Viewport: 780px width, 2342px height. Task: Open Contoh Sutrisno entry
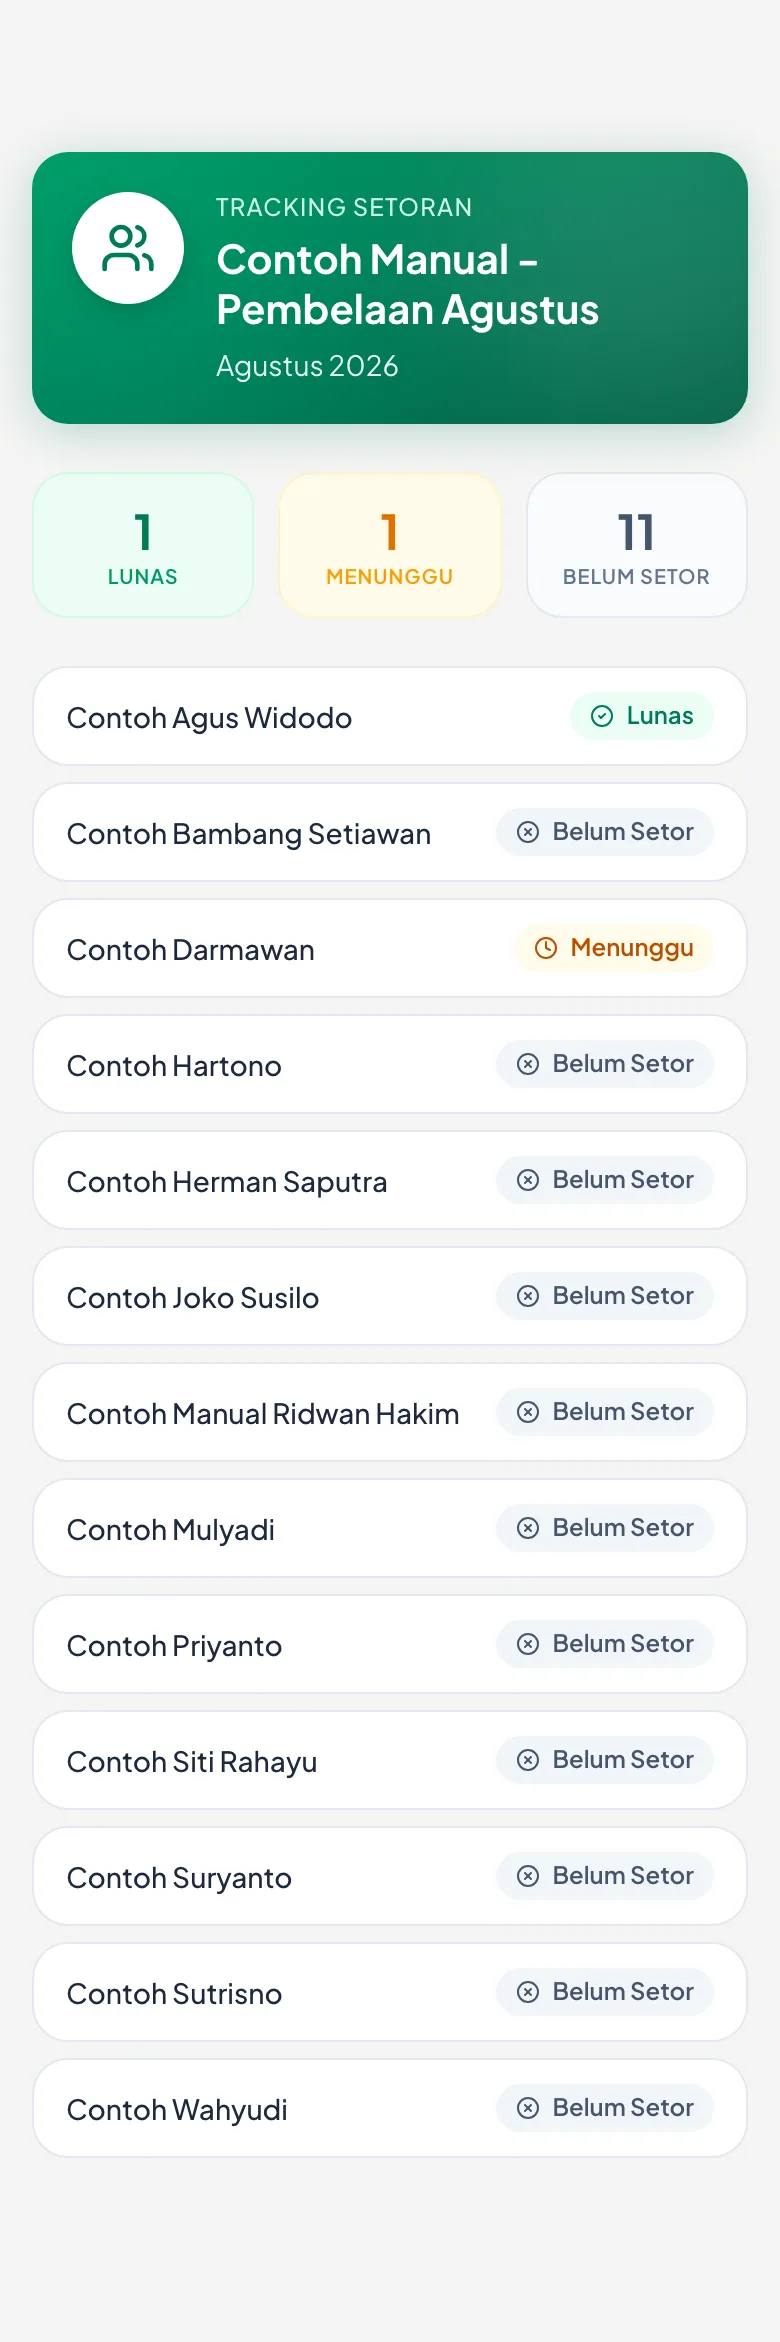click(x=390, y=1992)
